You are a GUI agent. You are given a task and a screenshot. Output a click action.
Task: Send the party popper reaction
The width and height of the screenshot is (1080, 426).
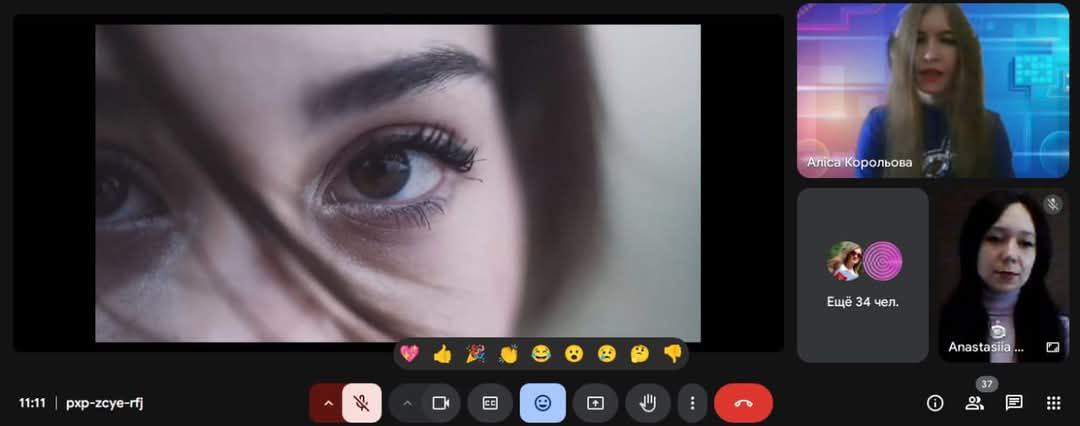[475, 353]
